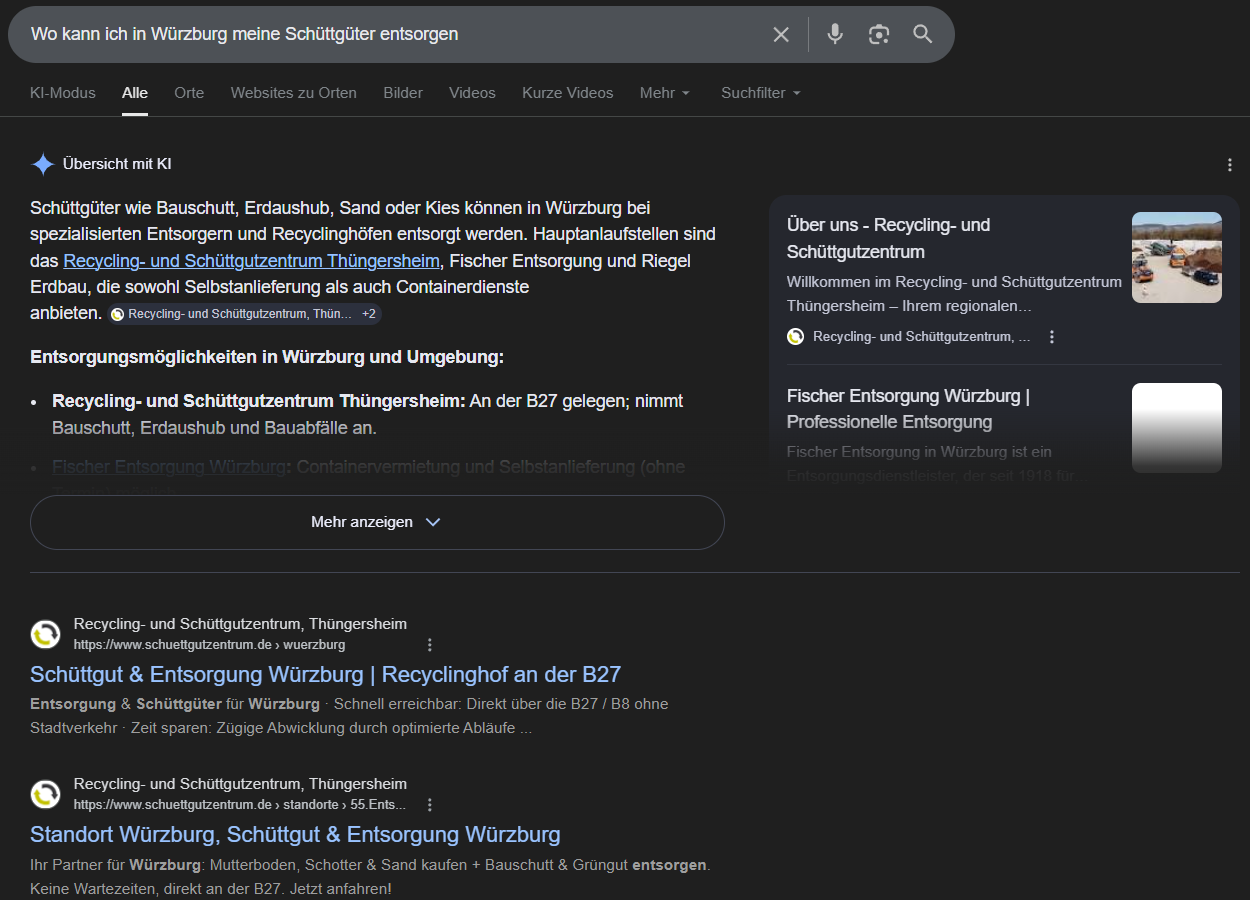Click the thumbnail of the Über uns card

1176,257
